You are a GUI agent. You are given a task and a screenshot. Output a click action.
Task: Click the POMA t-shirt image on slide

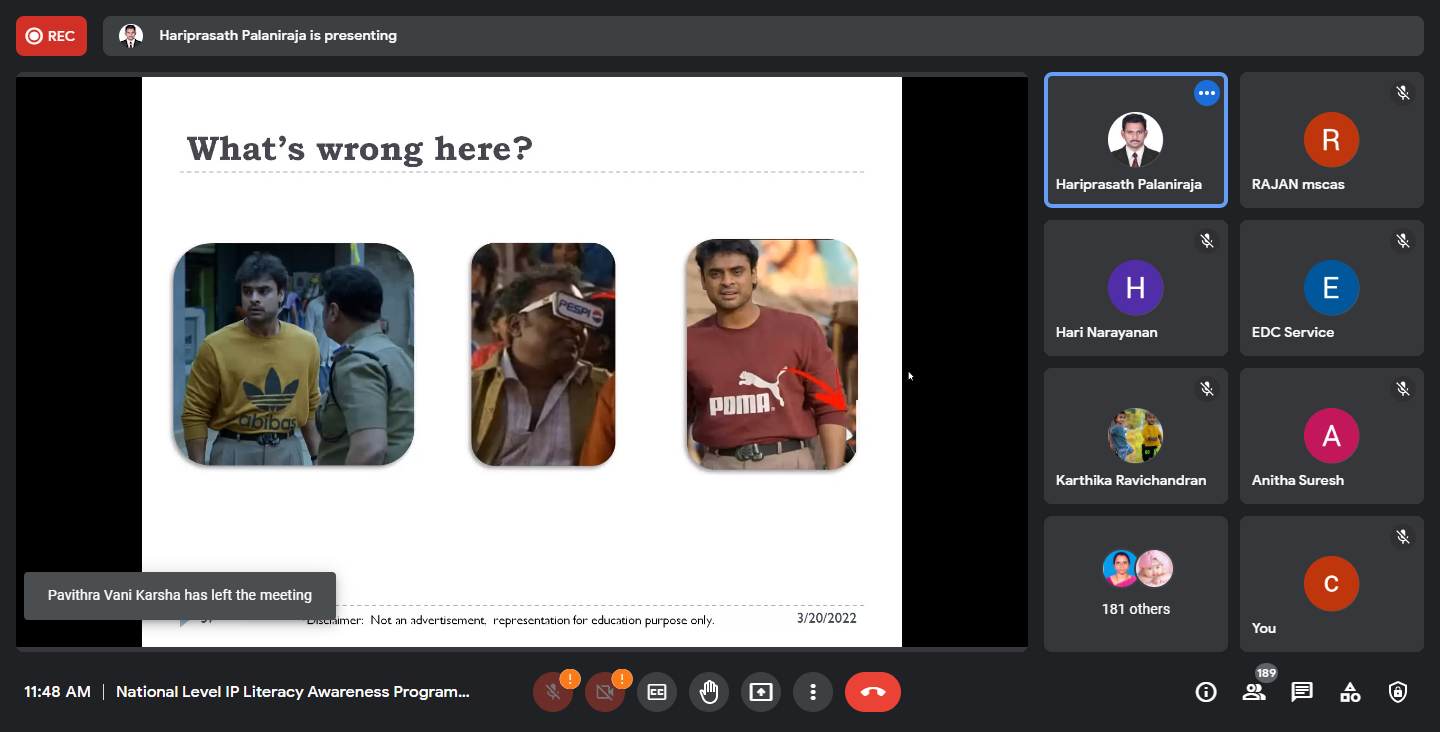pos(771,354)
